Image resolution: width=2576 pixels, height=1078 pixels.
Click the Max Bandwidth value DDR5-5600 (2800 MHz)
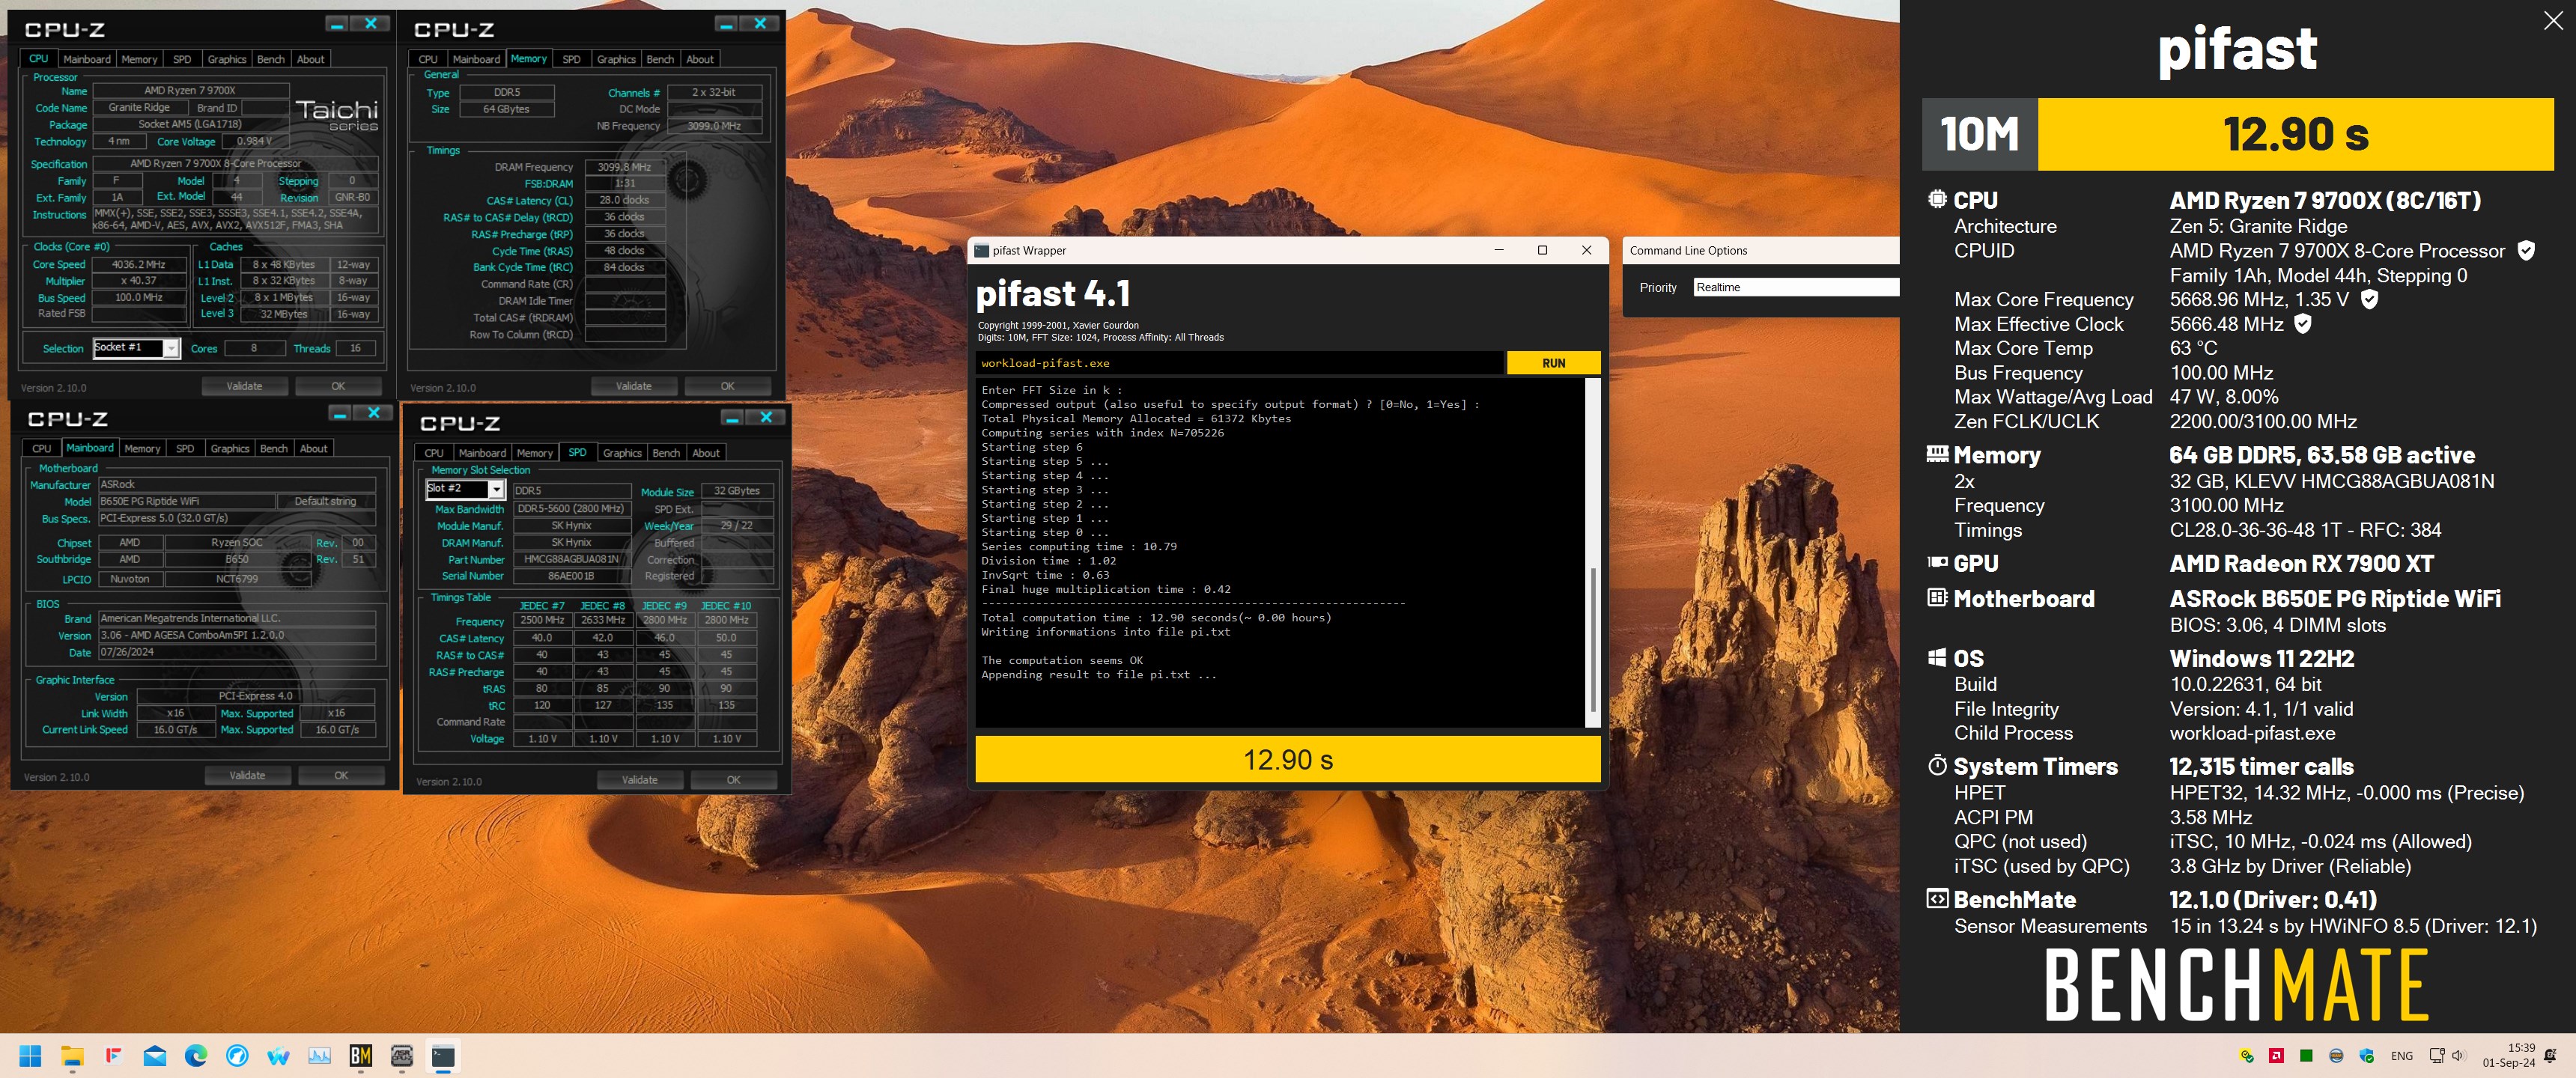coord(571,509)
